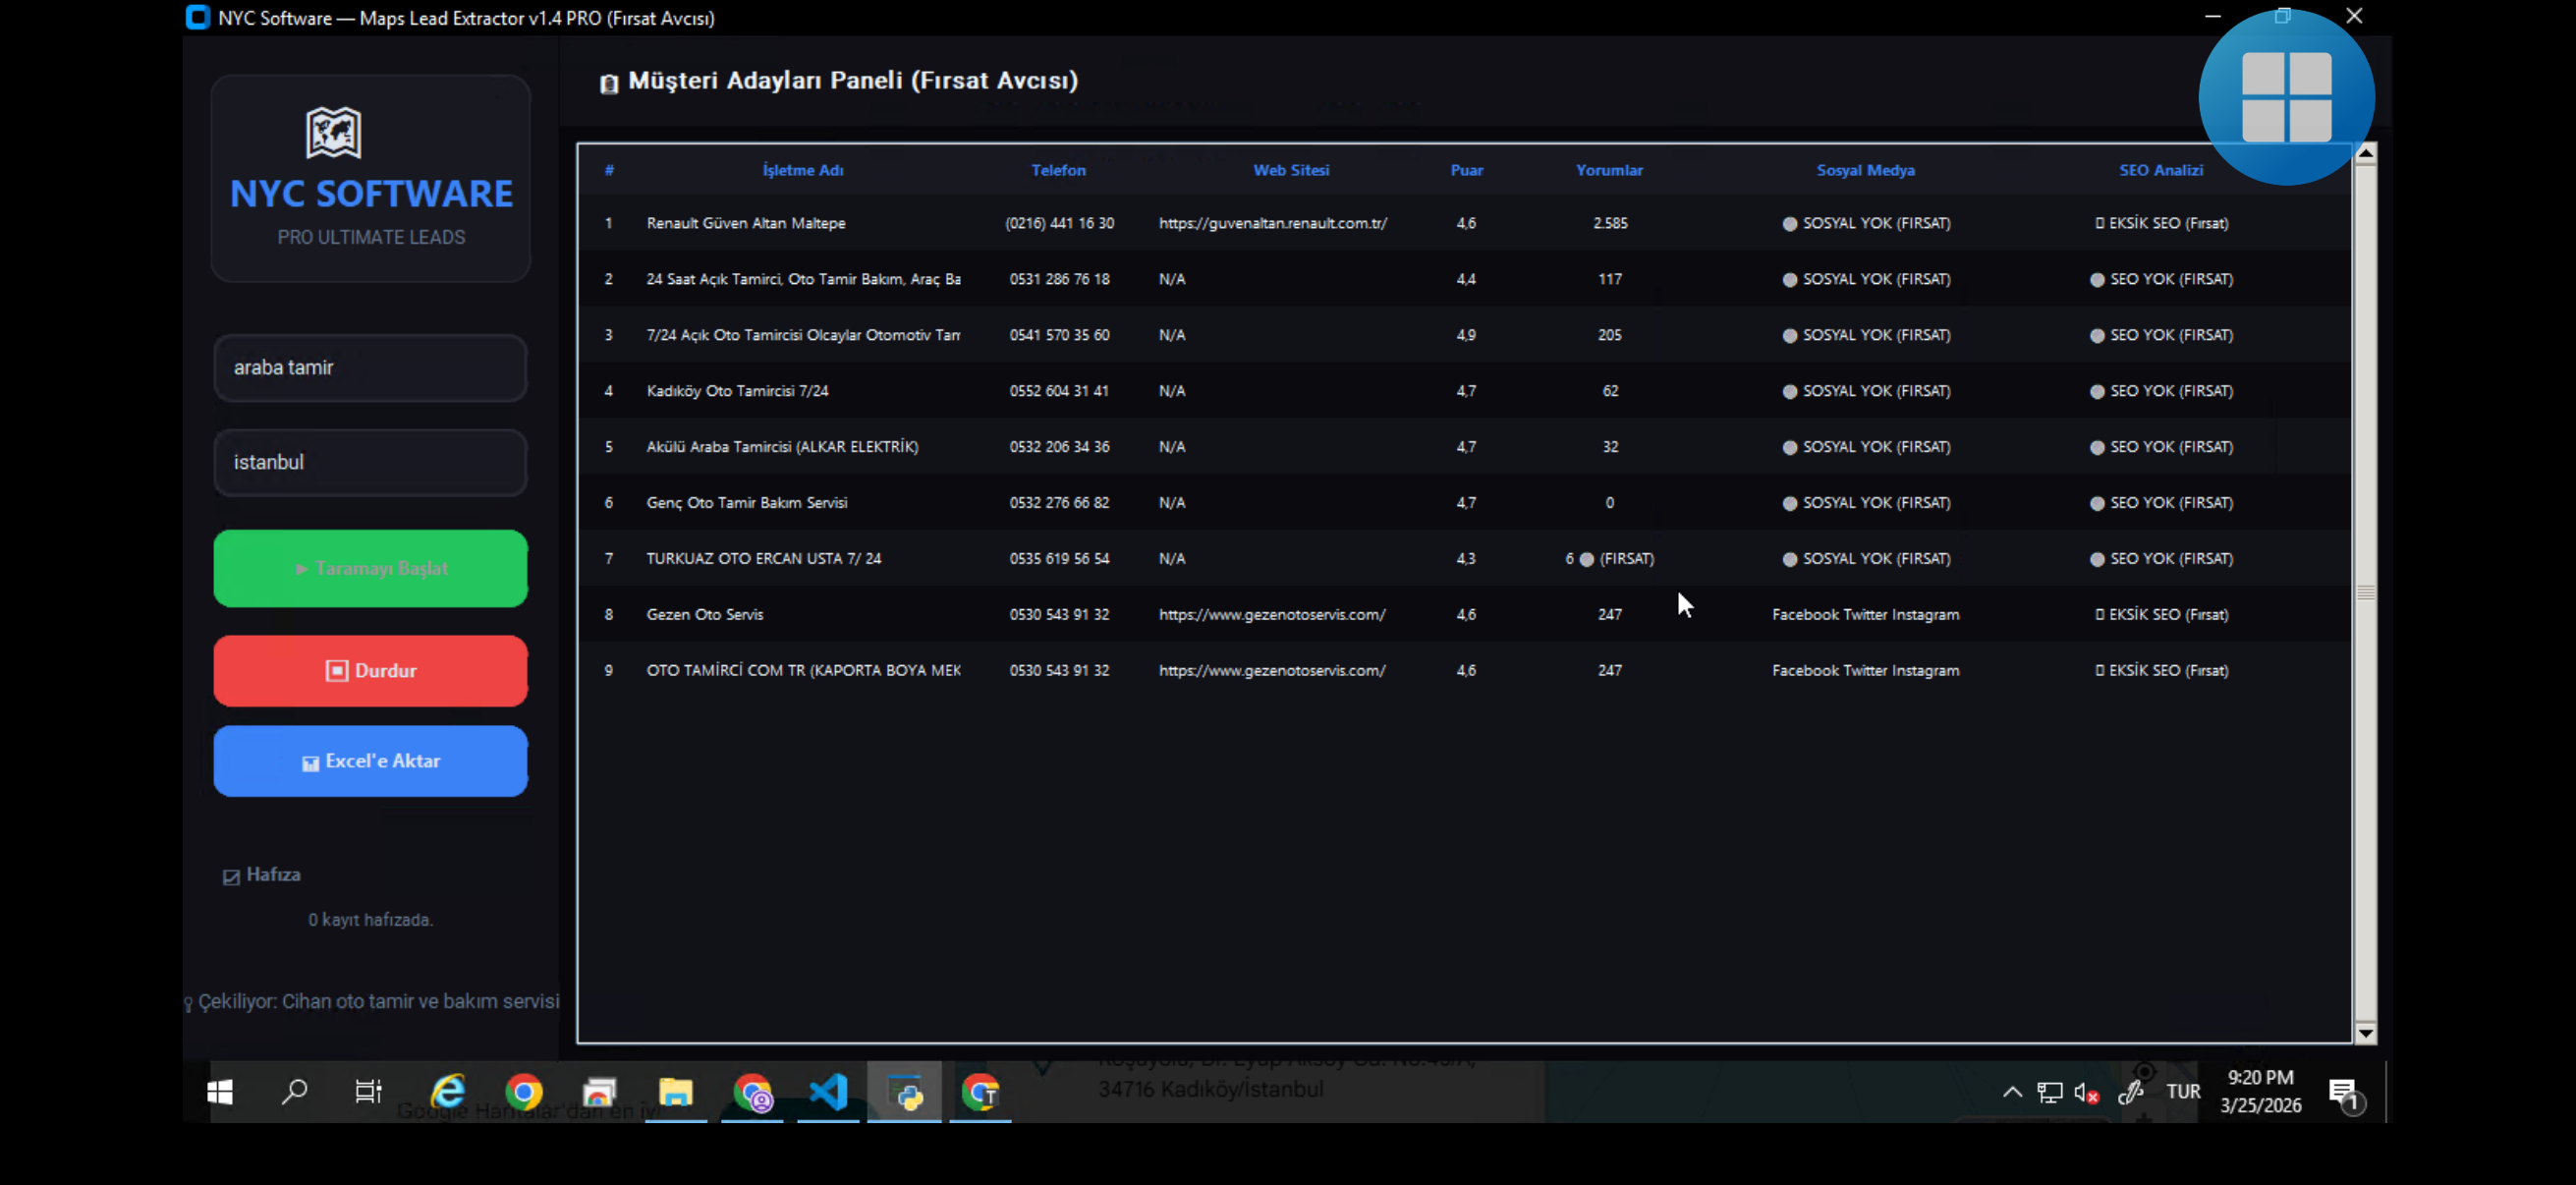
Task: Open the notification center icon
Action: 2345,1094
